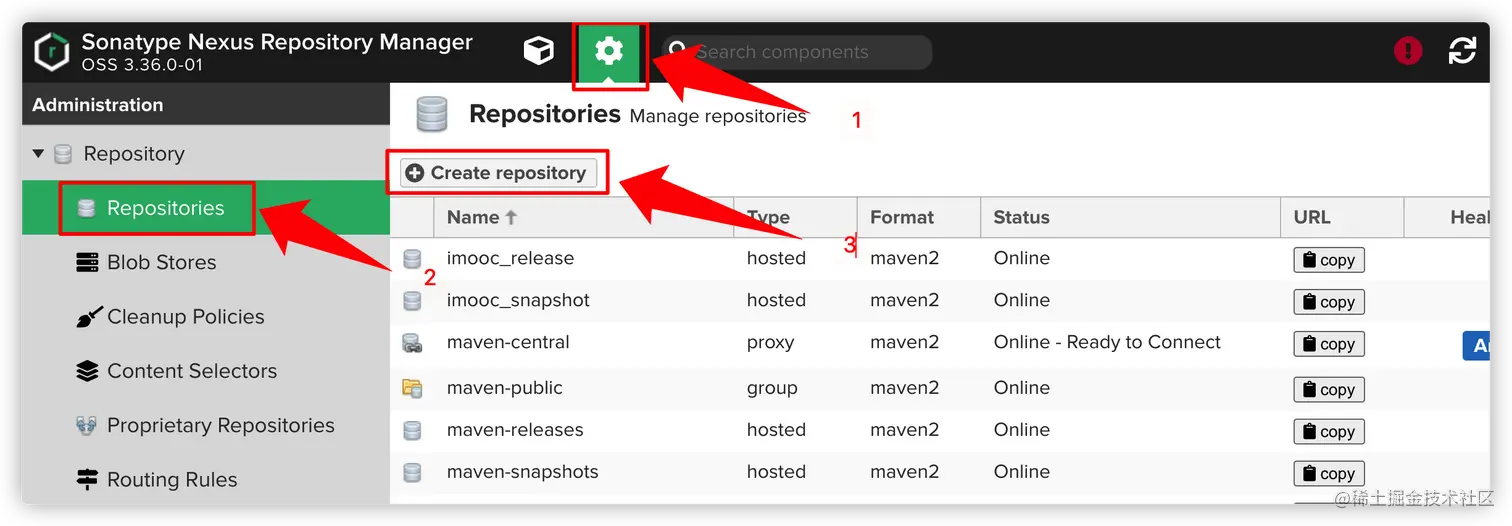The image size is (1512, 526).
Task: Click the Repository folder icon in sidebar
Action: click(63, 154)
